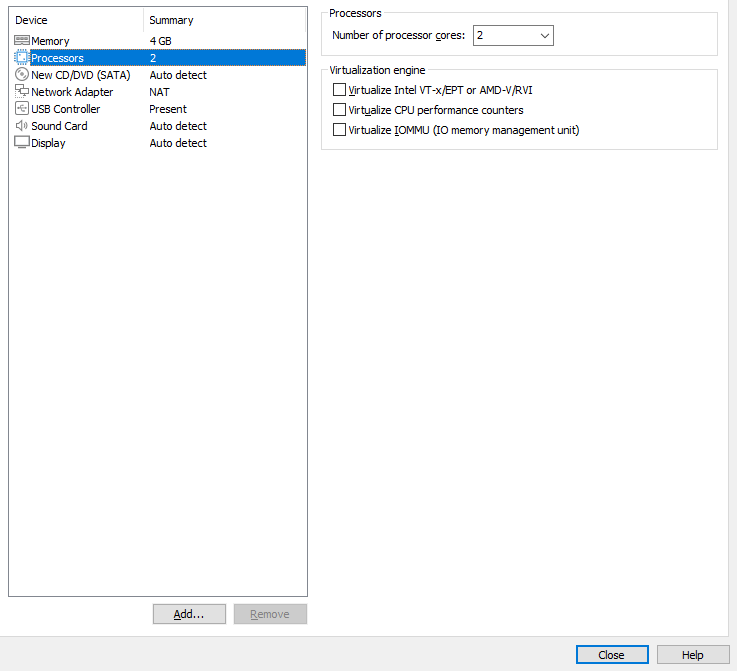737x671 pixels.
Task: Select the Display device label
Action: (x=48, y=143)
